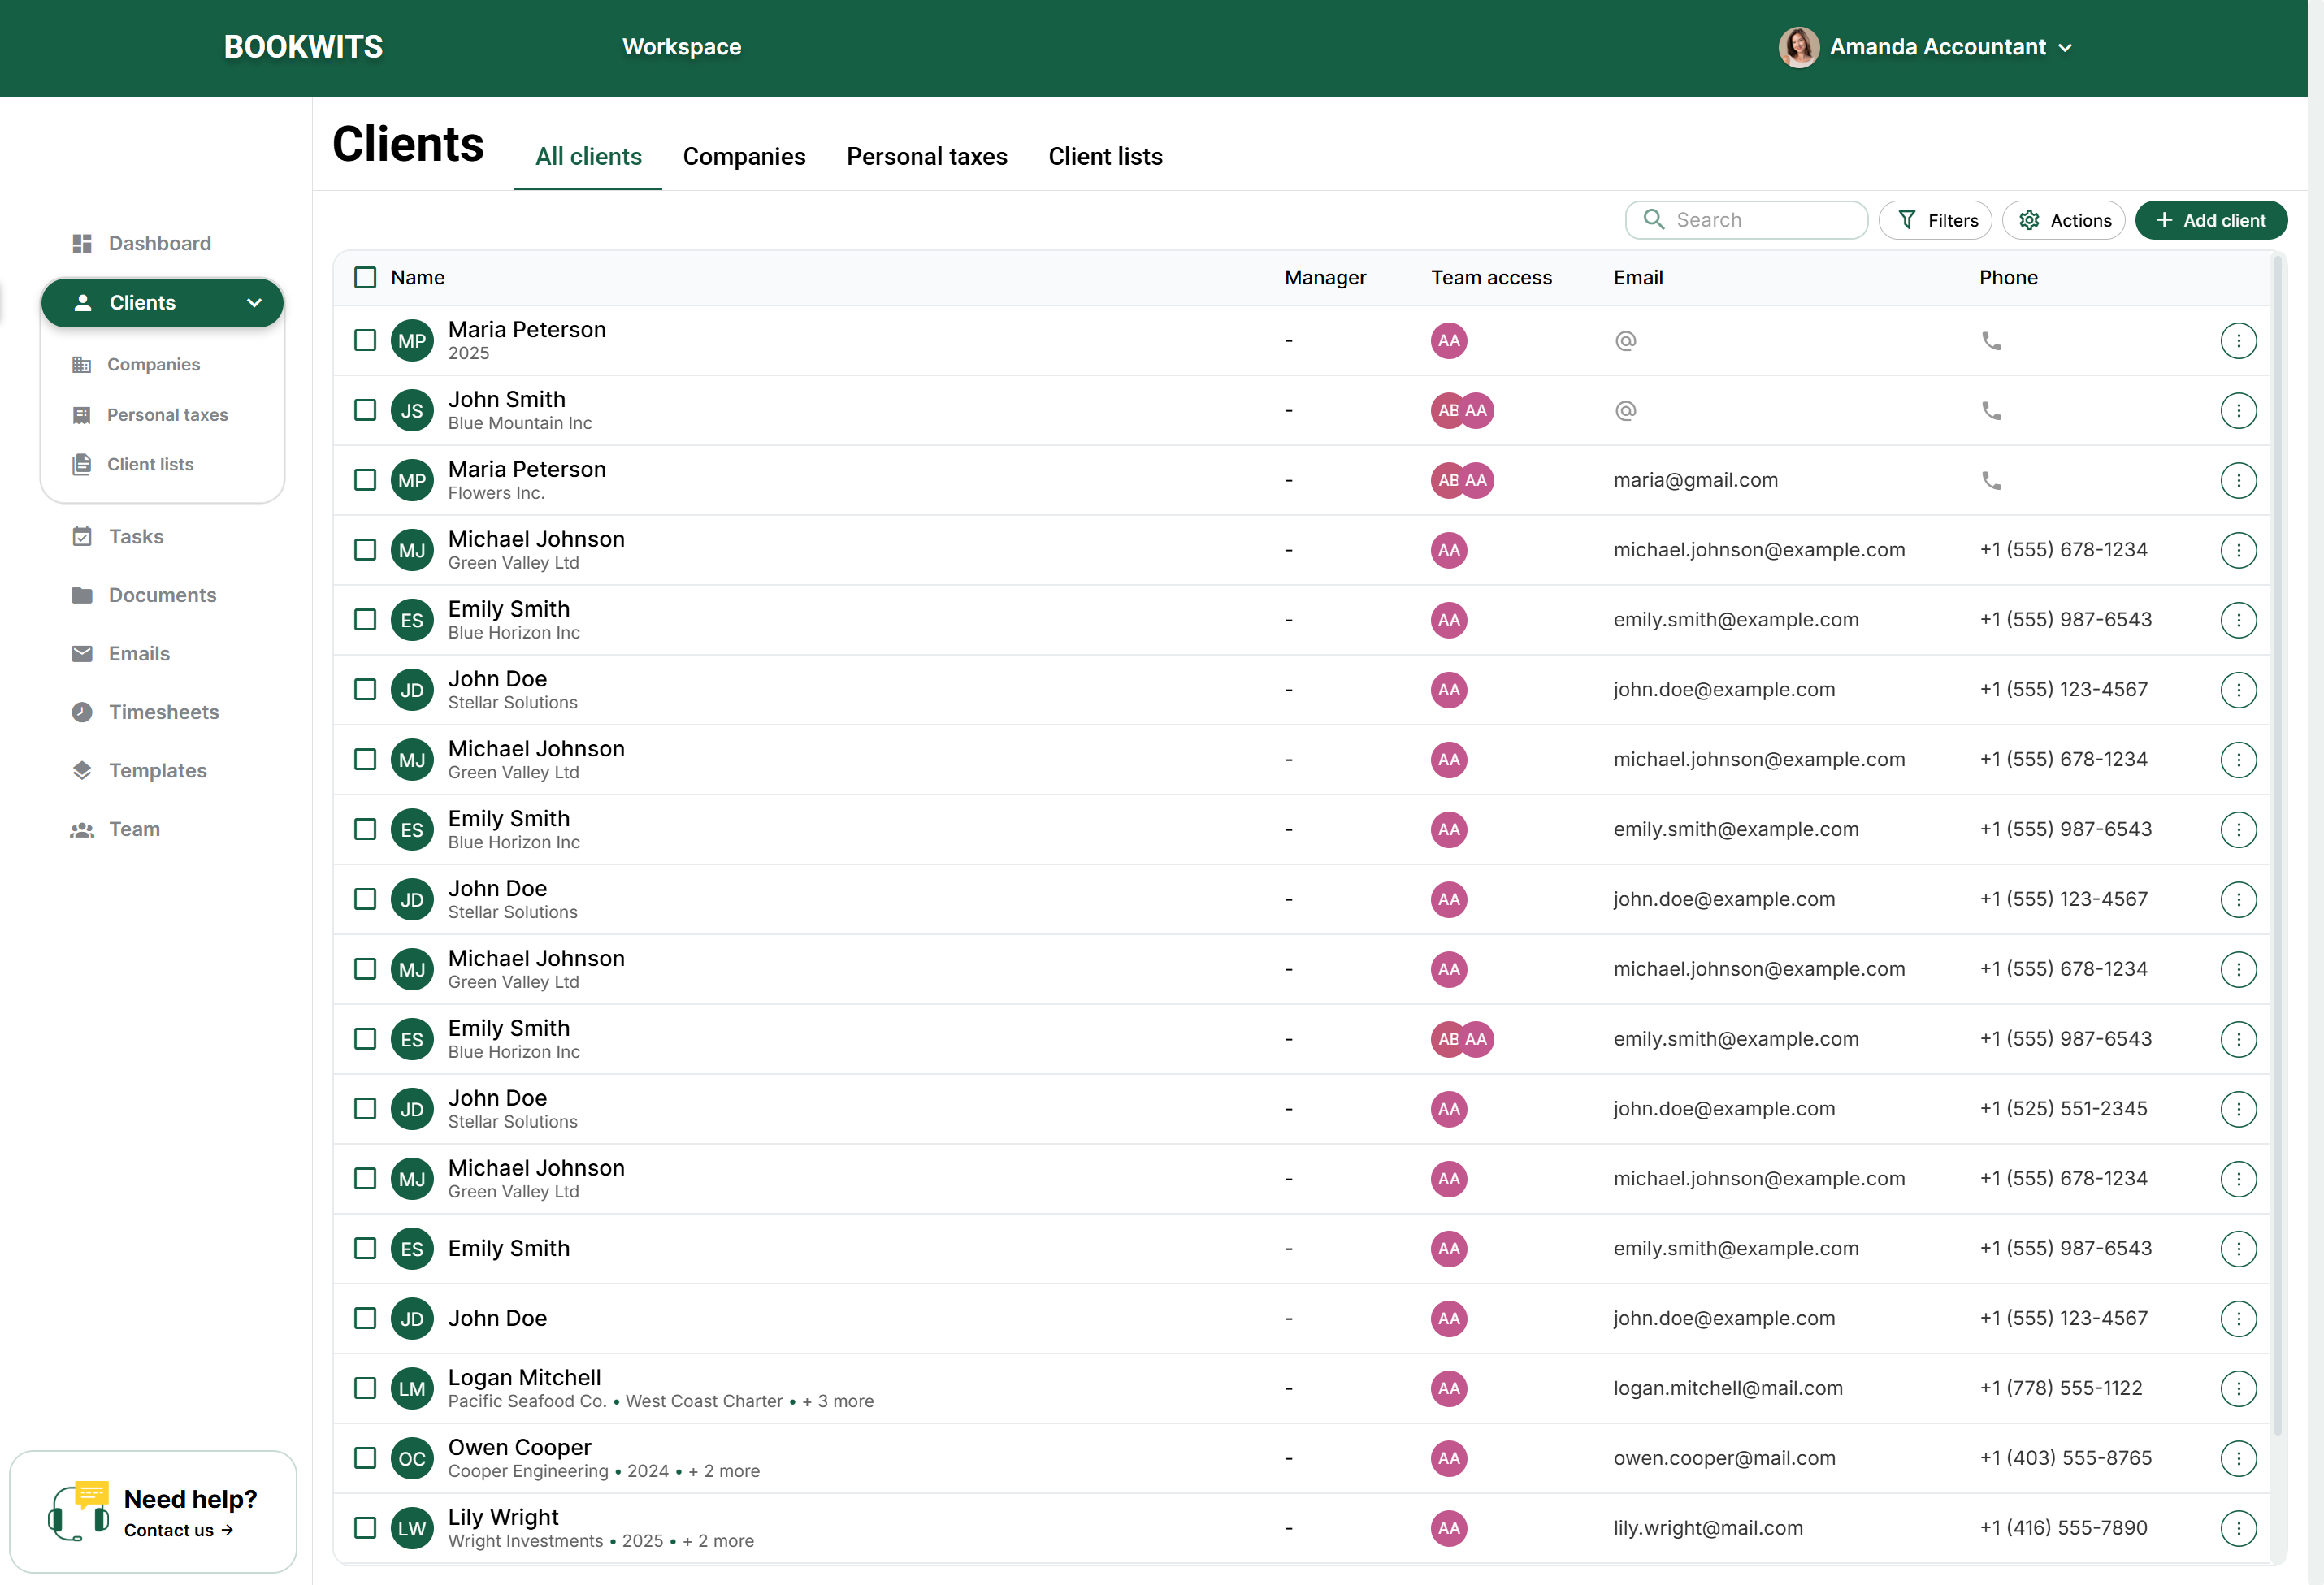
Task: Switch to the Personal taxes tab
Action: click(927, 157)
